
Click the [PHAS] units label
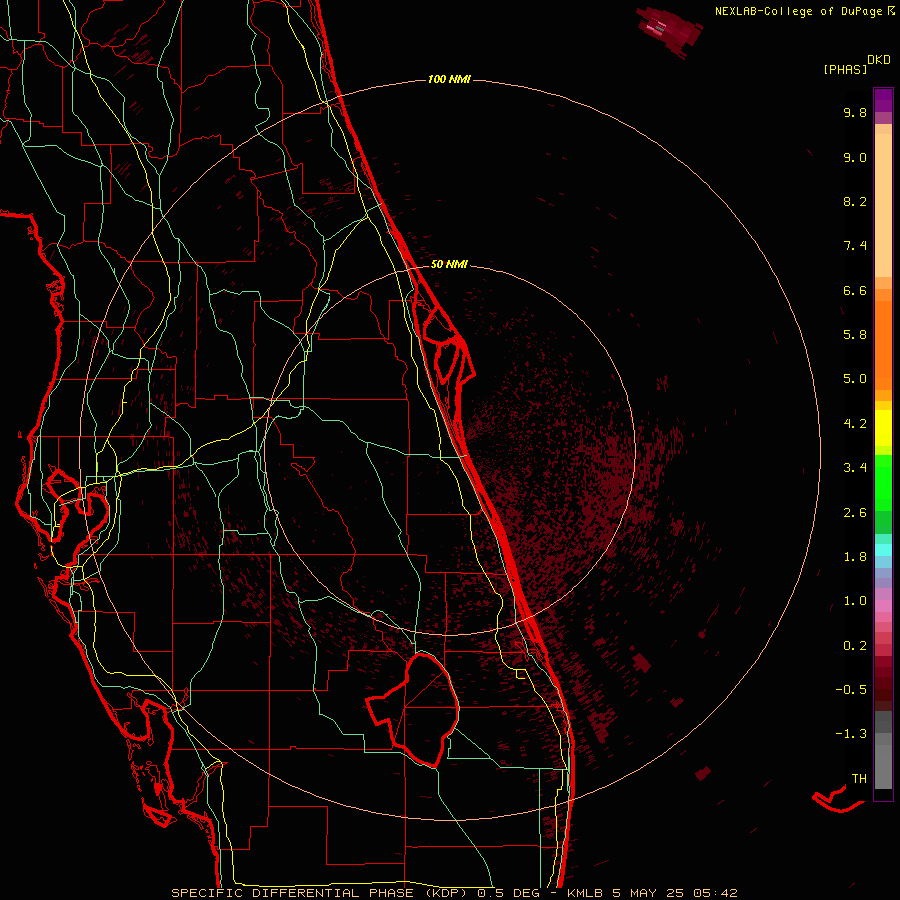(845, 70)
